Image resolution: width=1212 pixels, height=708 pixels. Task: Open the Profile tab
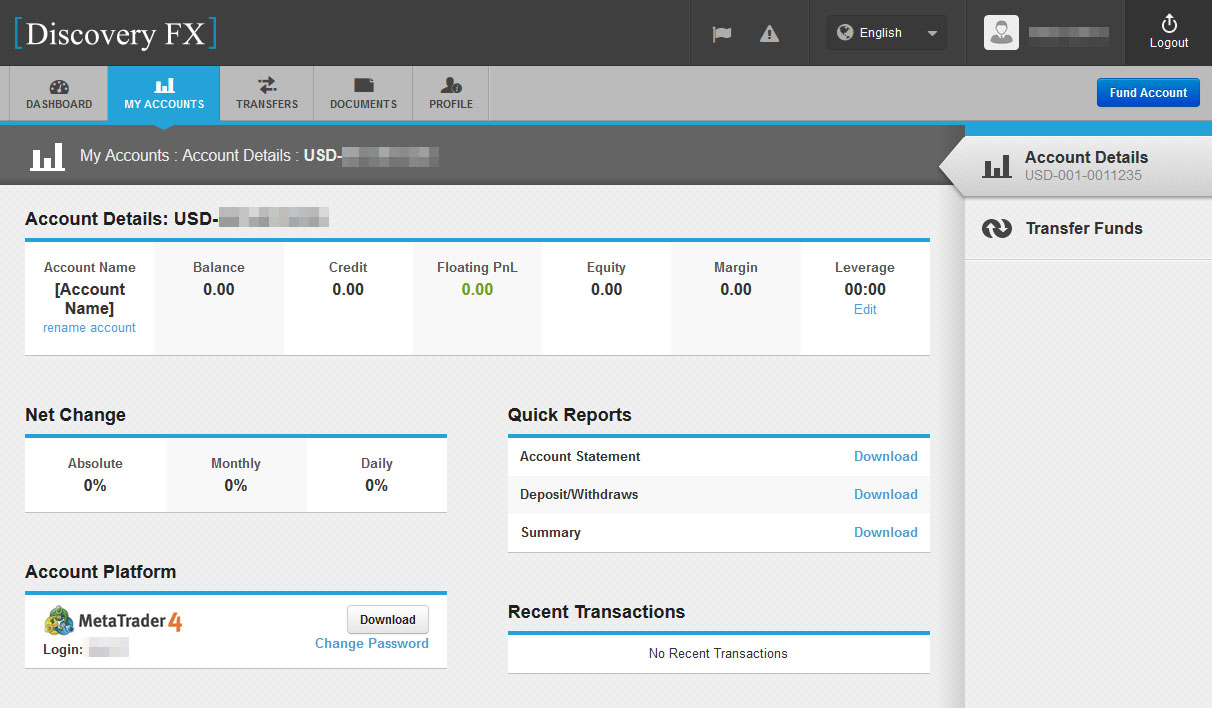coord(451,94)
